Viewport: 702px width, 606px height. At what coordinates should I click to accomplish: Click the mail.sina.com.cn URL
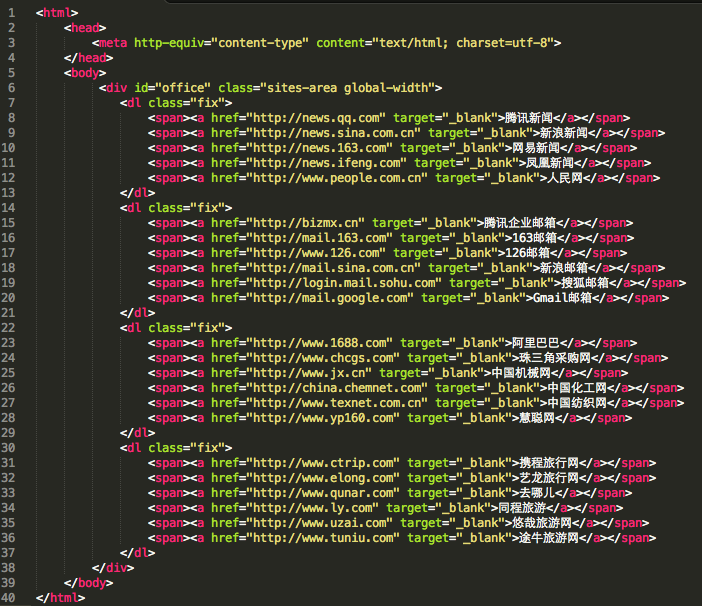point(334,268)
